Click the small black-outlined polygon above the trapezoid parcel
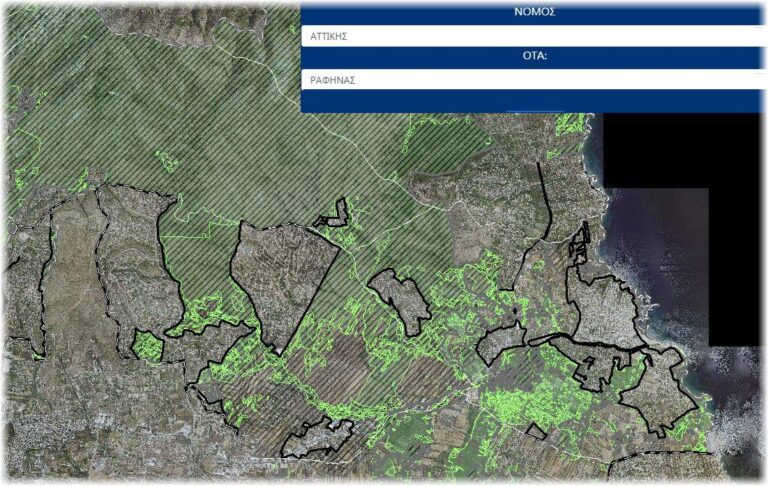This screenshot has height=486, width=768. [x=333, y=215]
